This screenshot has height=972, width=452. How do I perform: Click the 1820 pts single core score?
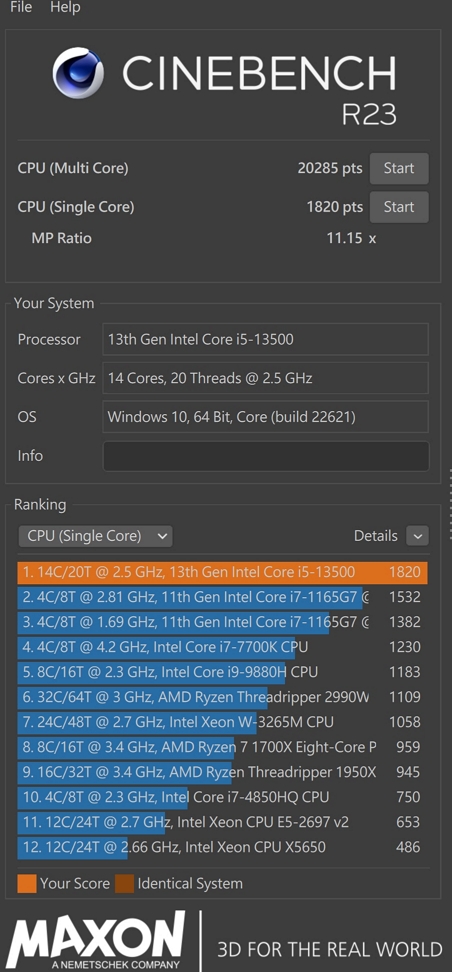[334, 207]
